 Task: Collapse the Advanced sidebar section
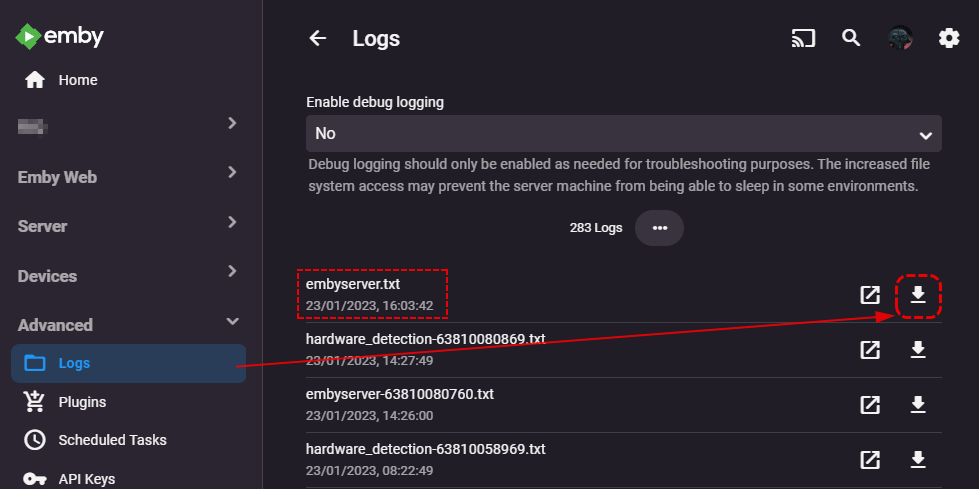tap(130, 324)
